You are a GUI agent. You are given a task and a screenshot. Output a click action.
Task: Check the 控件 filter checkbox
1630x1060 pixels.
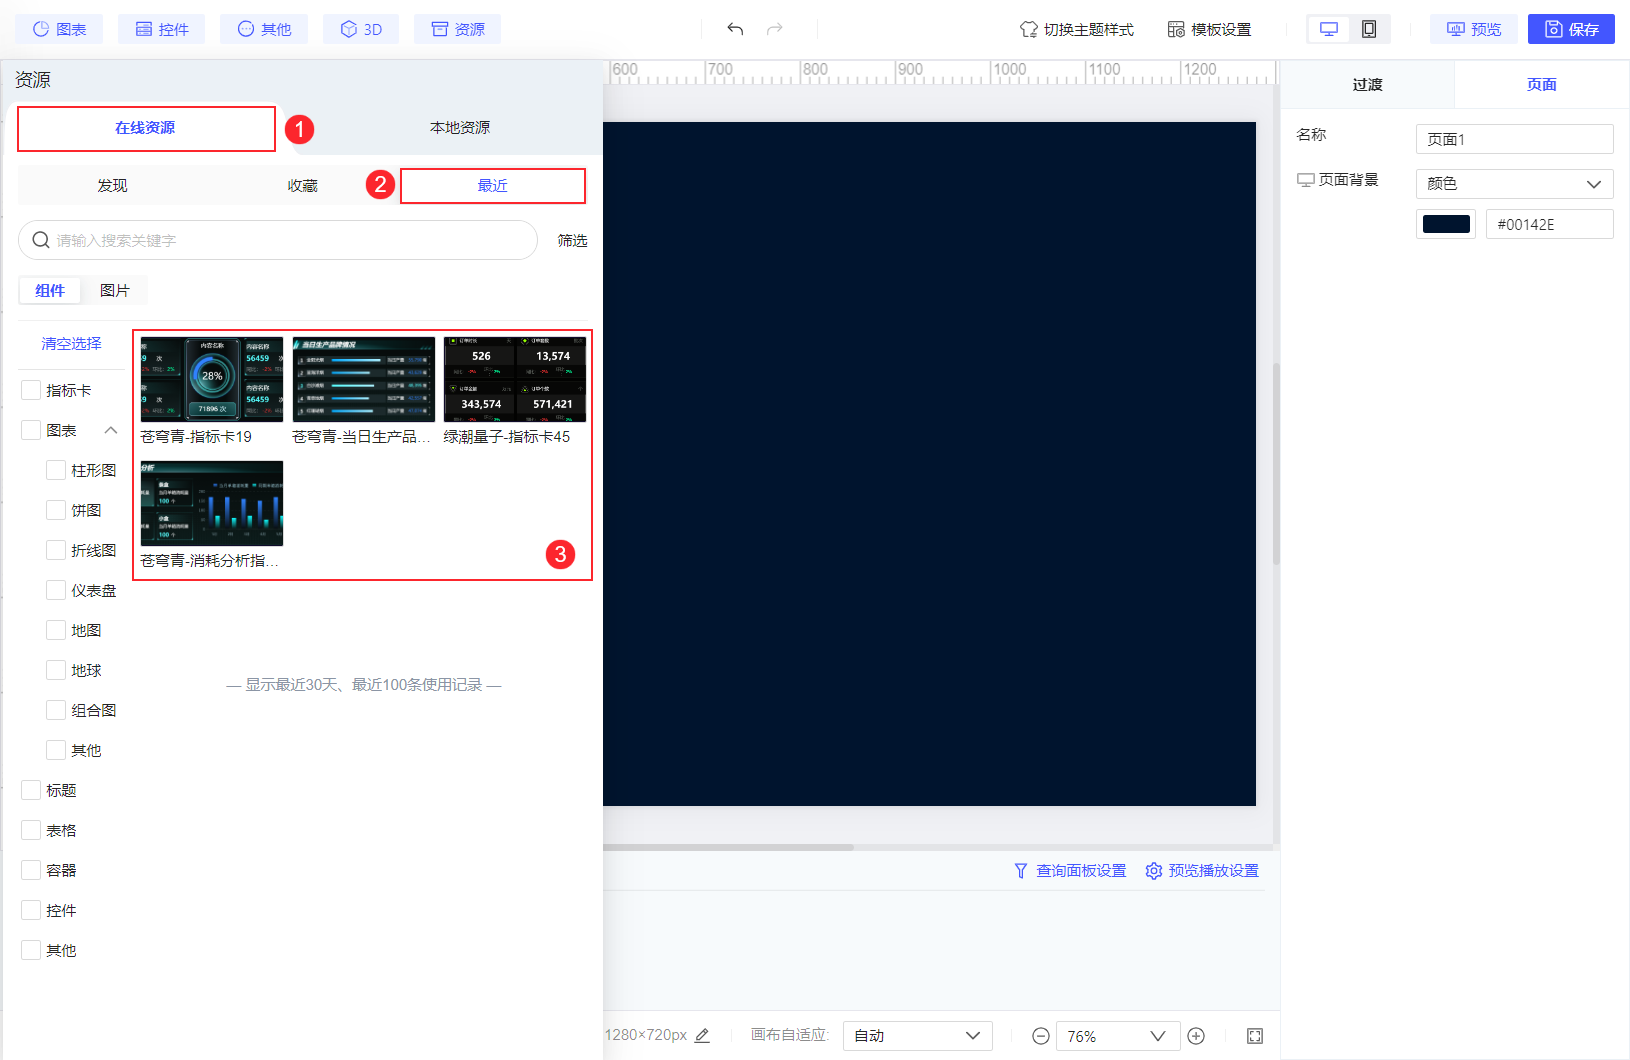point(31,910)
